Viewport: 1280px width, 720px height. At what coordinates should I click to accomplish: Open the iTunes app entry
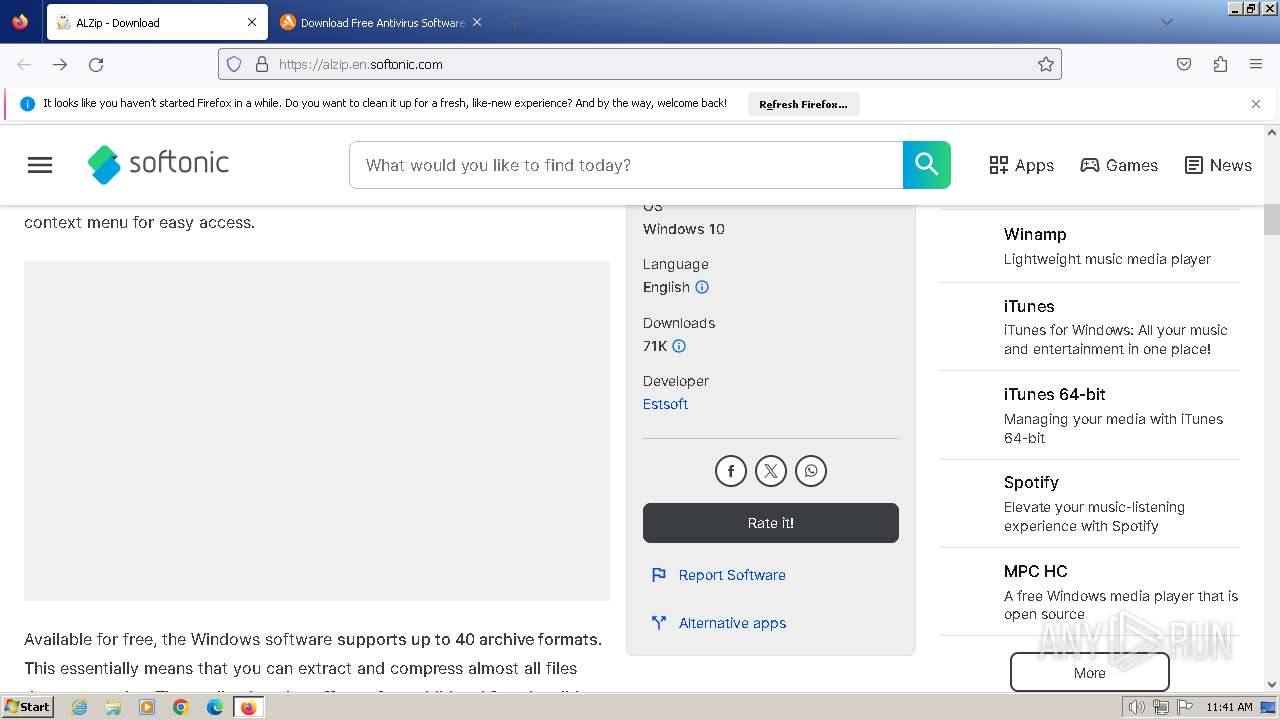point(1090,327)
